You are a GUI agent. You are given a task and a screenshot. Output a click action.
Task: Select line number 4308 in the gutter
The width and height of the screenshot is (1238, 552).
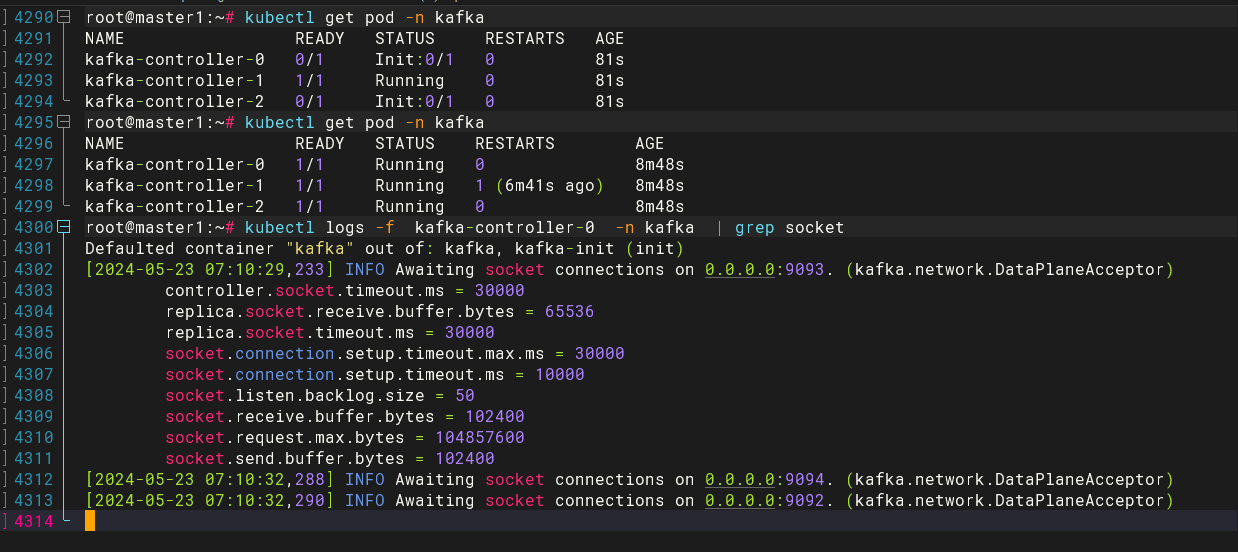(x=33, y=395)
